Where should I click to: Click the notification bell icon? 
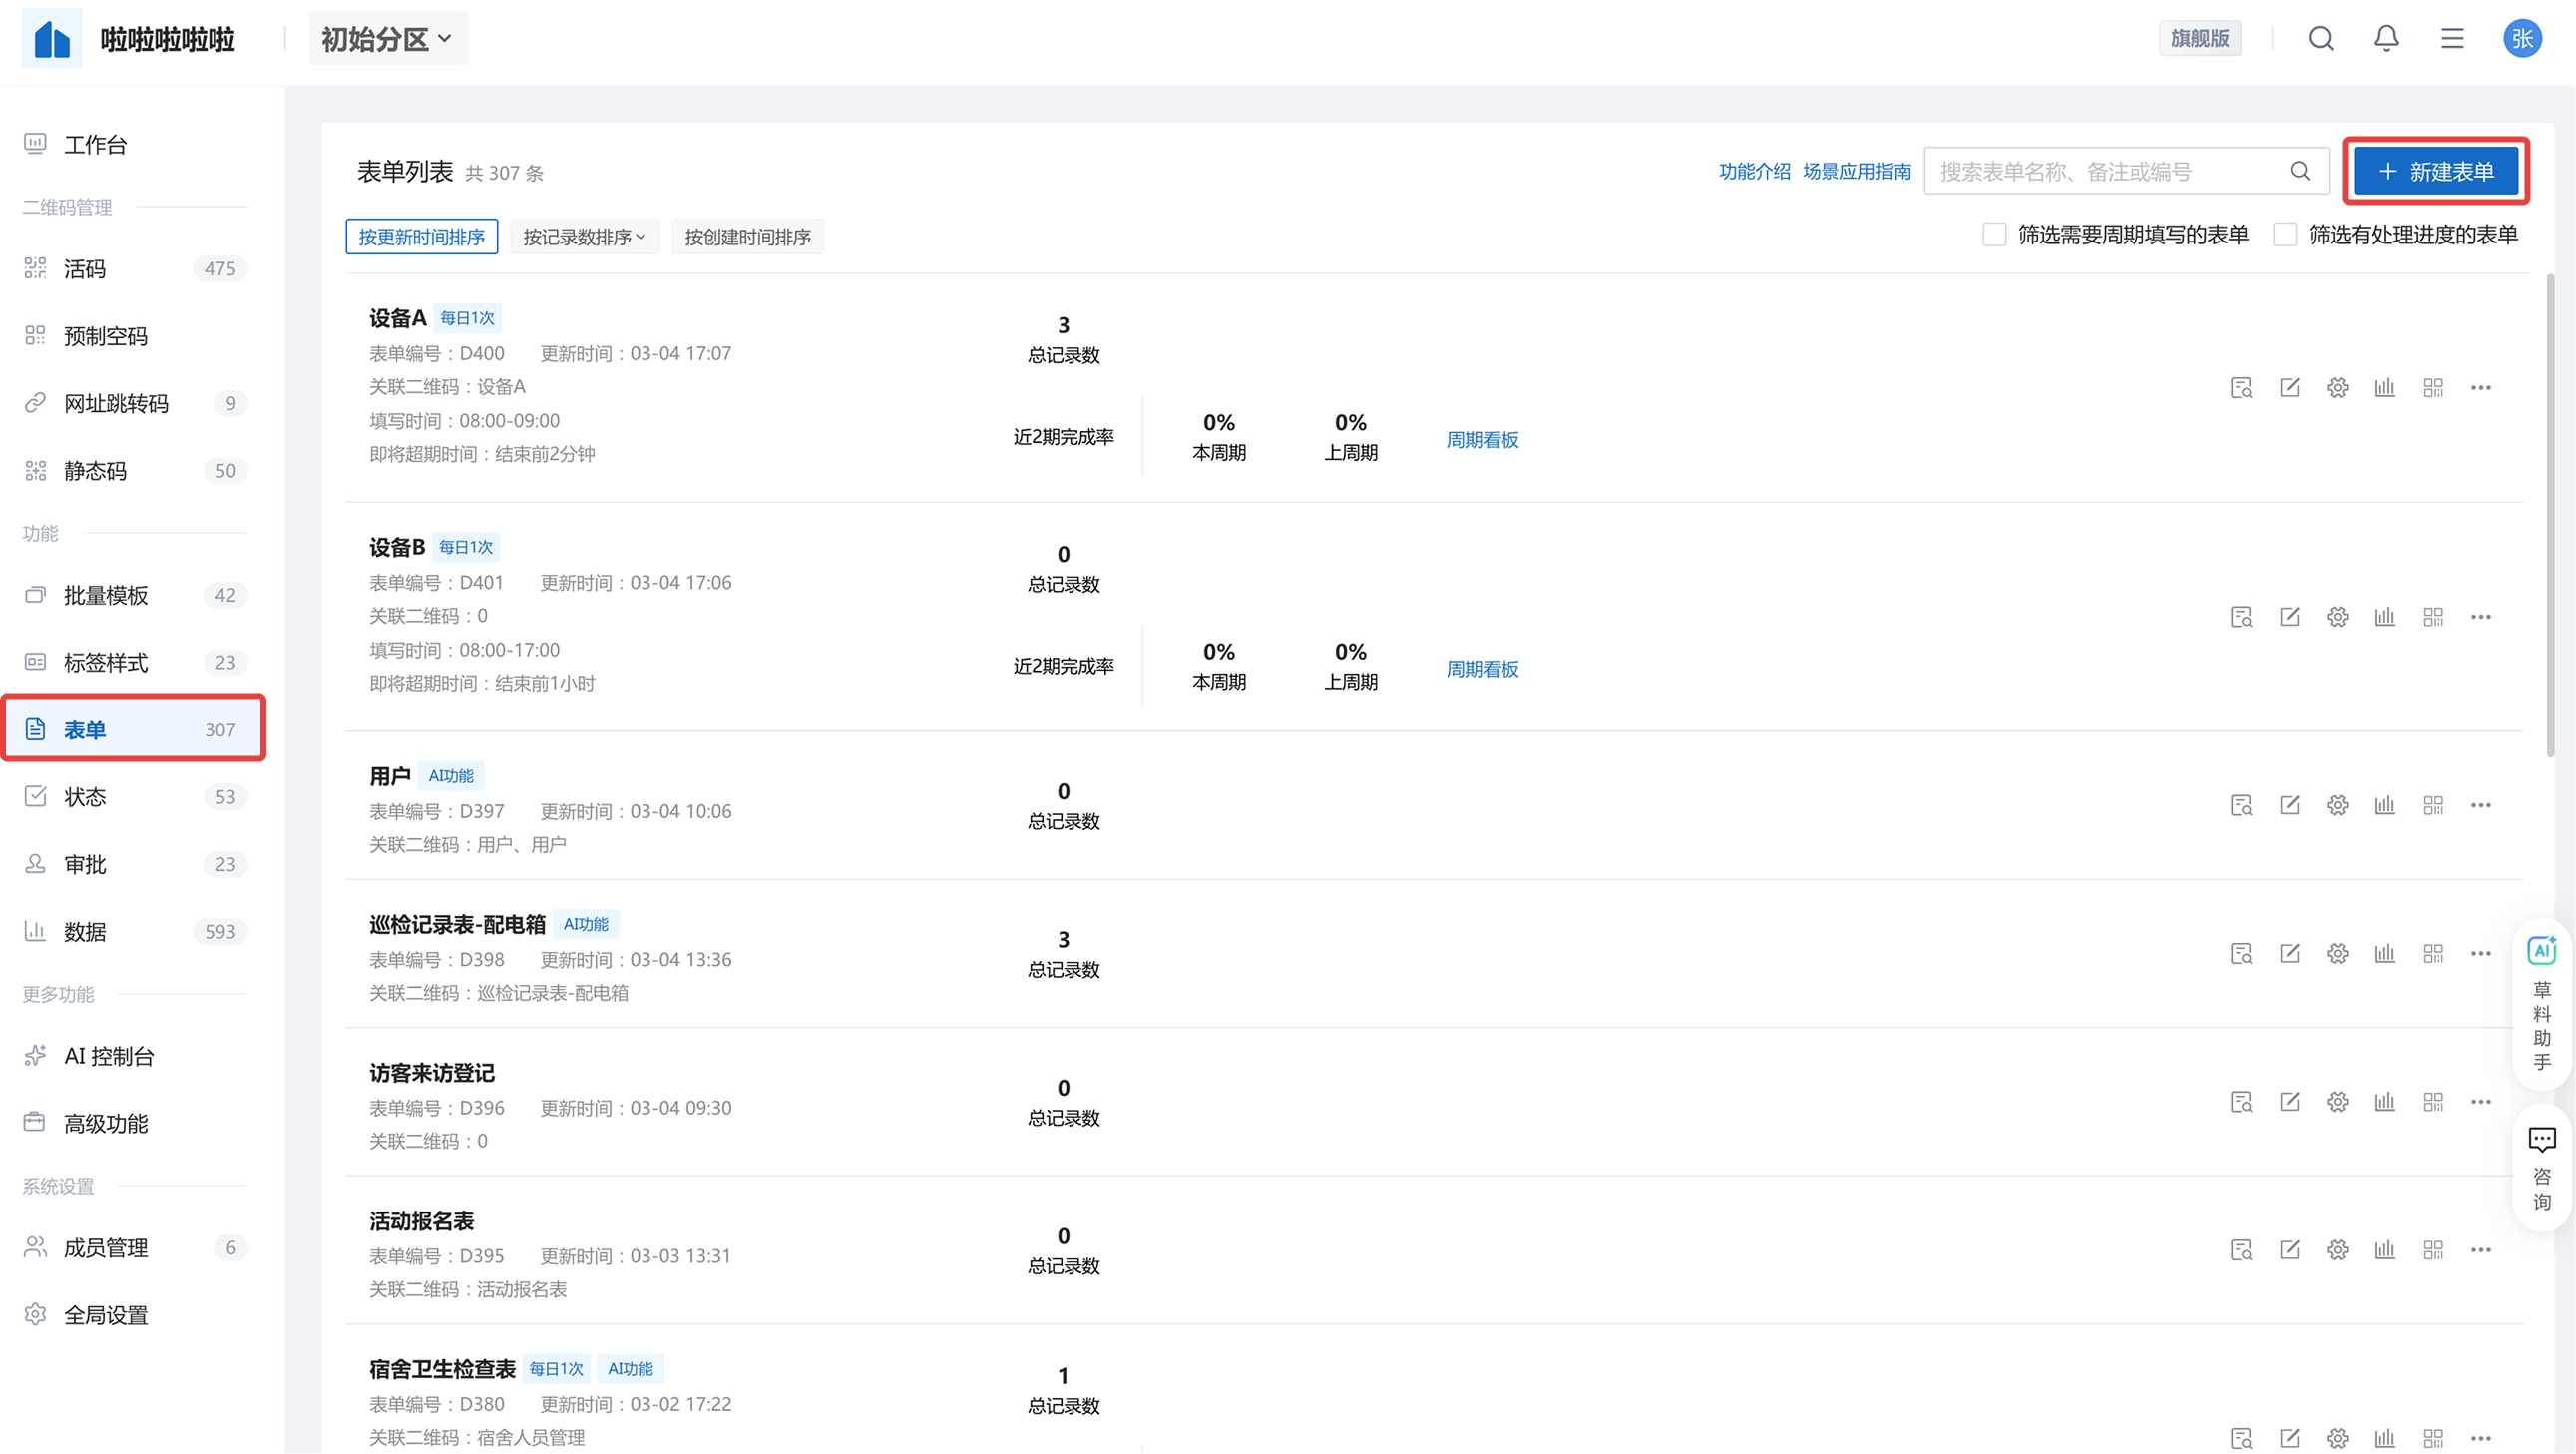point(2386,38)
